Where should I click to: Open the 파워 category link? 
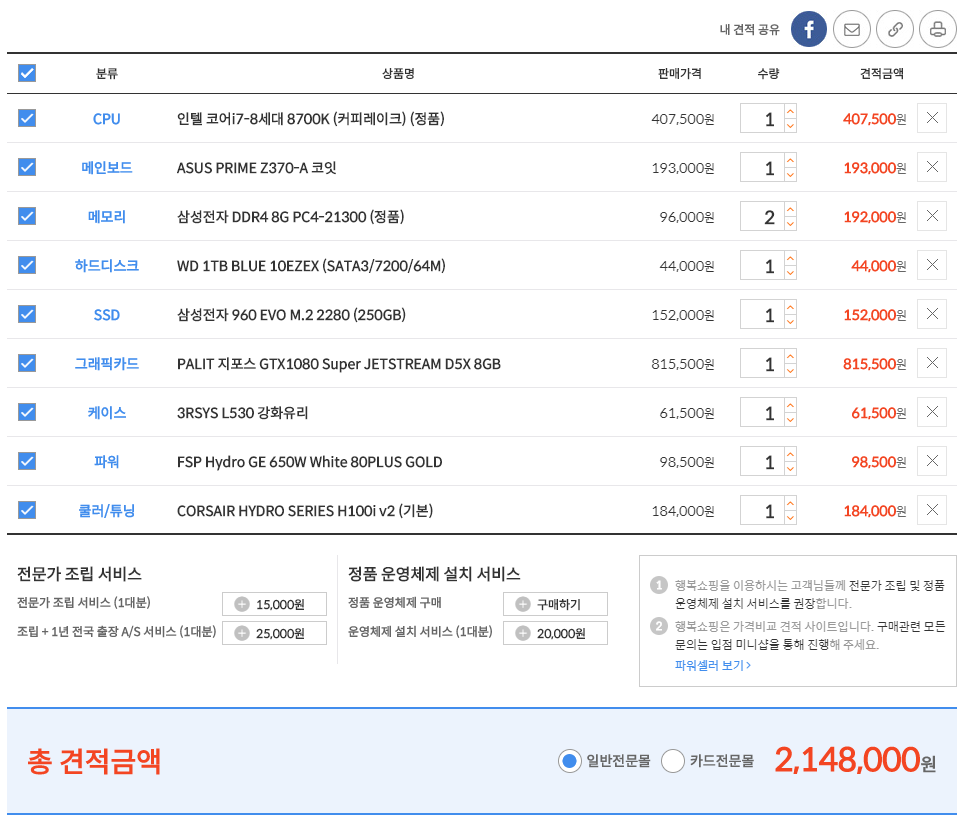coord(106,462)
